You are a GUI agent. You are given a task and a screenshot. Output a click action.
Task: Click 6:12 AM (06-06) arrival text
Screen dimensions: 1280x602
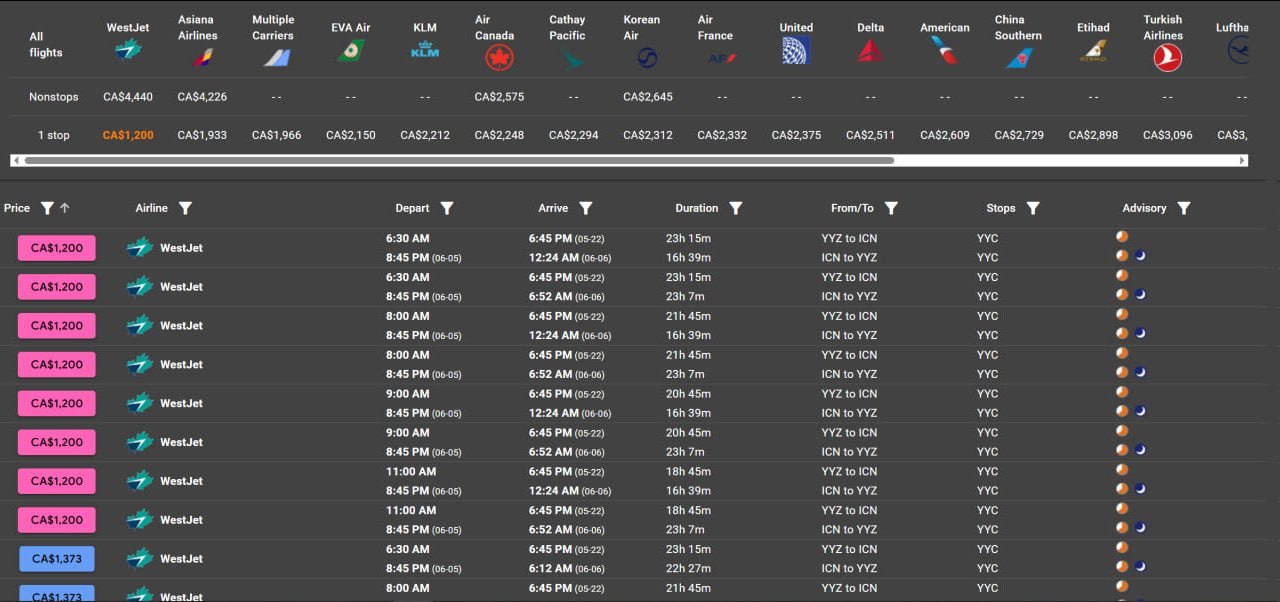point(569,568)
